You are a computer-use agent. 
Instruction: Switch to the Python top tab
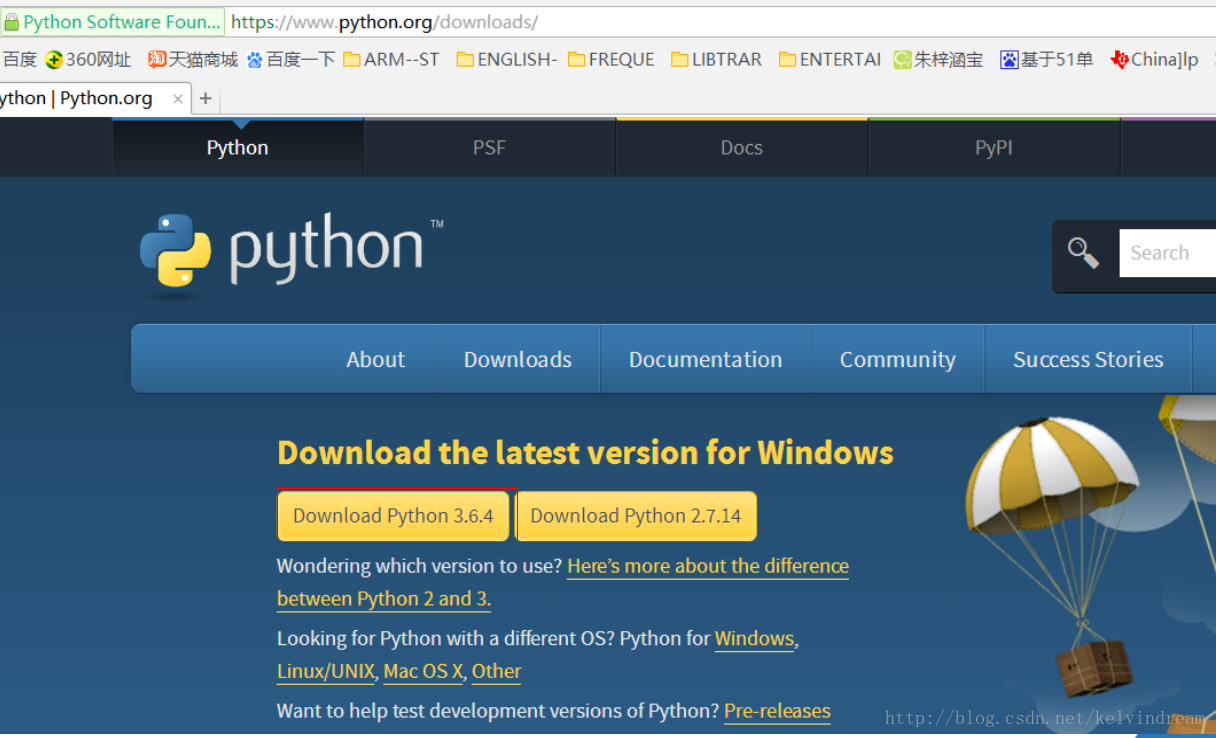click(237, 148)
